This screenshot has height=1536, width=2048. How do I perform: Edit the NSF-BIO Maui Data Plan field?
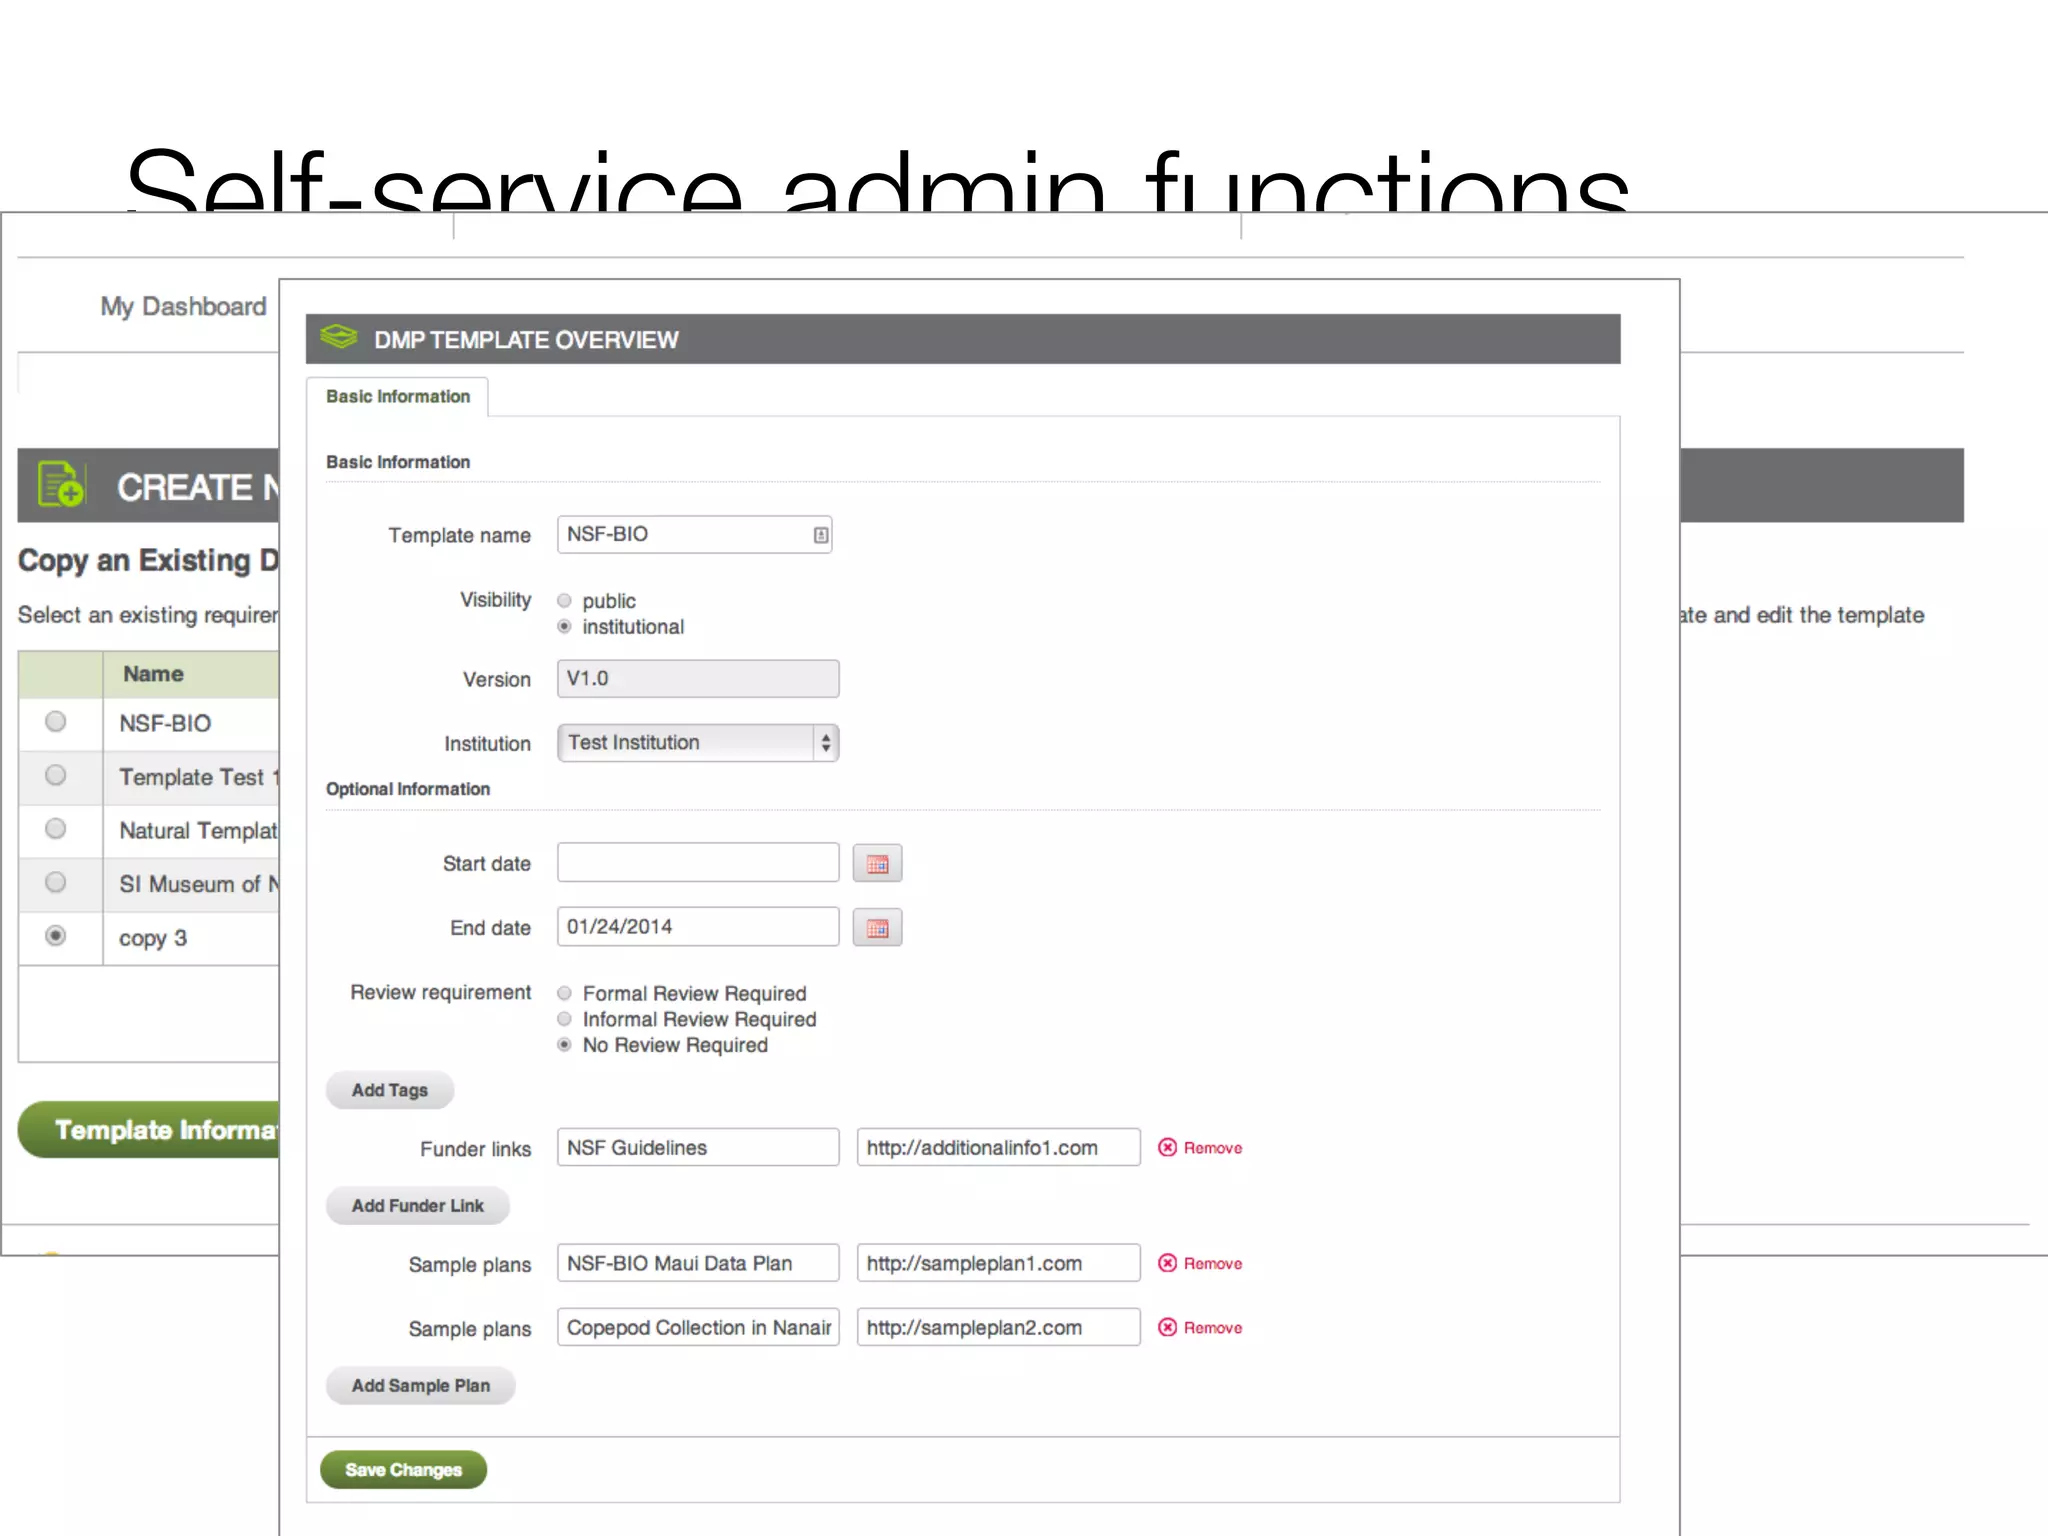tap(698, 1263)
